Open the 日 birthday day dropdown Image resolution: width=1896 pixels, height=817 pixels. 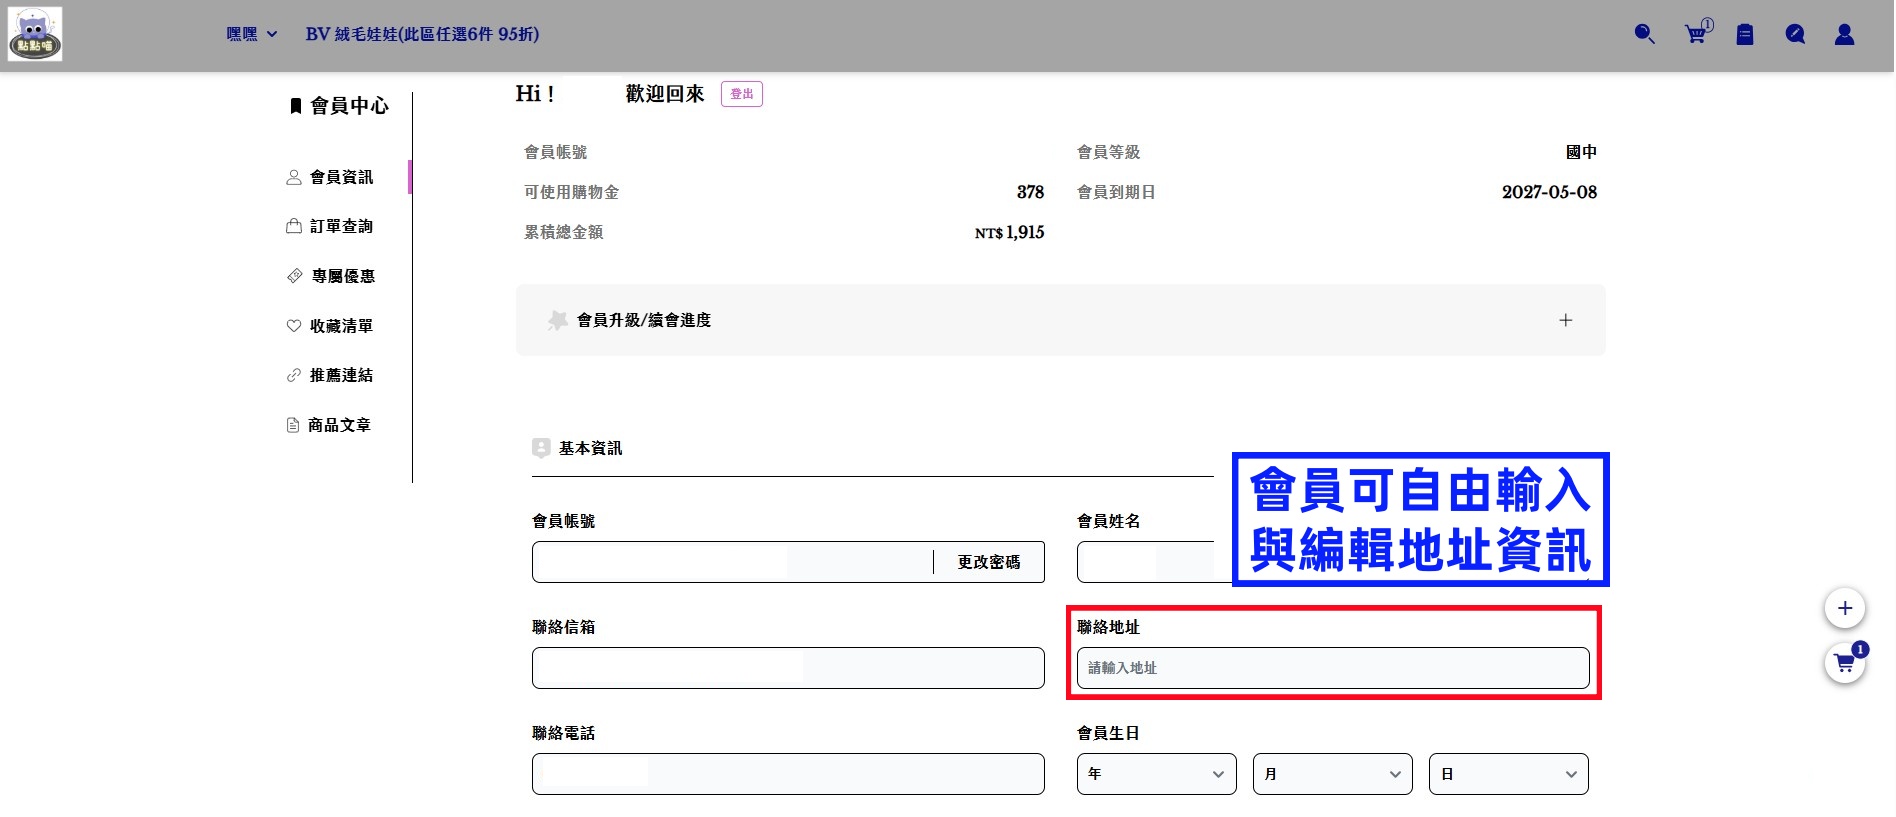pyautogui.click(x=1509, y=774)
